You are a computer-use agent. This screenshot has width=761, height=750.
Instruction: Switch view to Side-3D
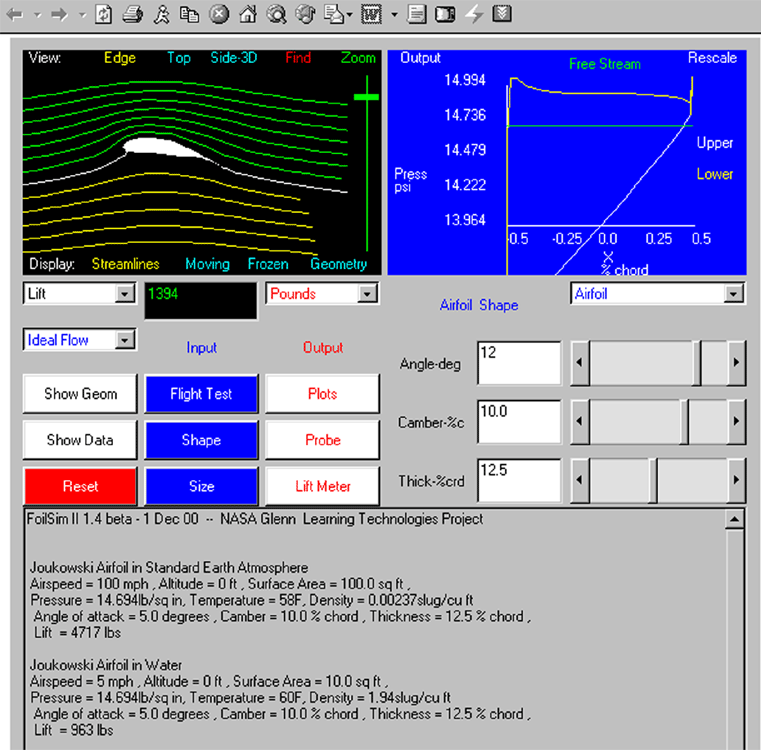pos(233,58)
